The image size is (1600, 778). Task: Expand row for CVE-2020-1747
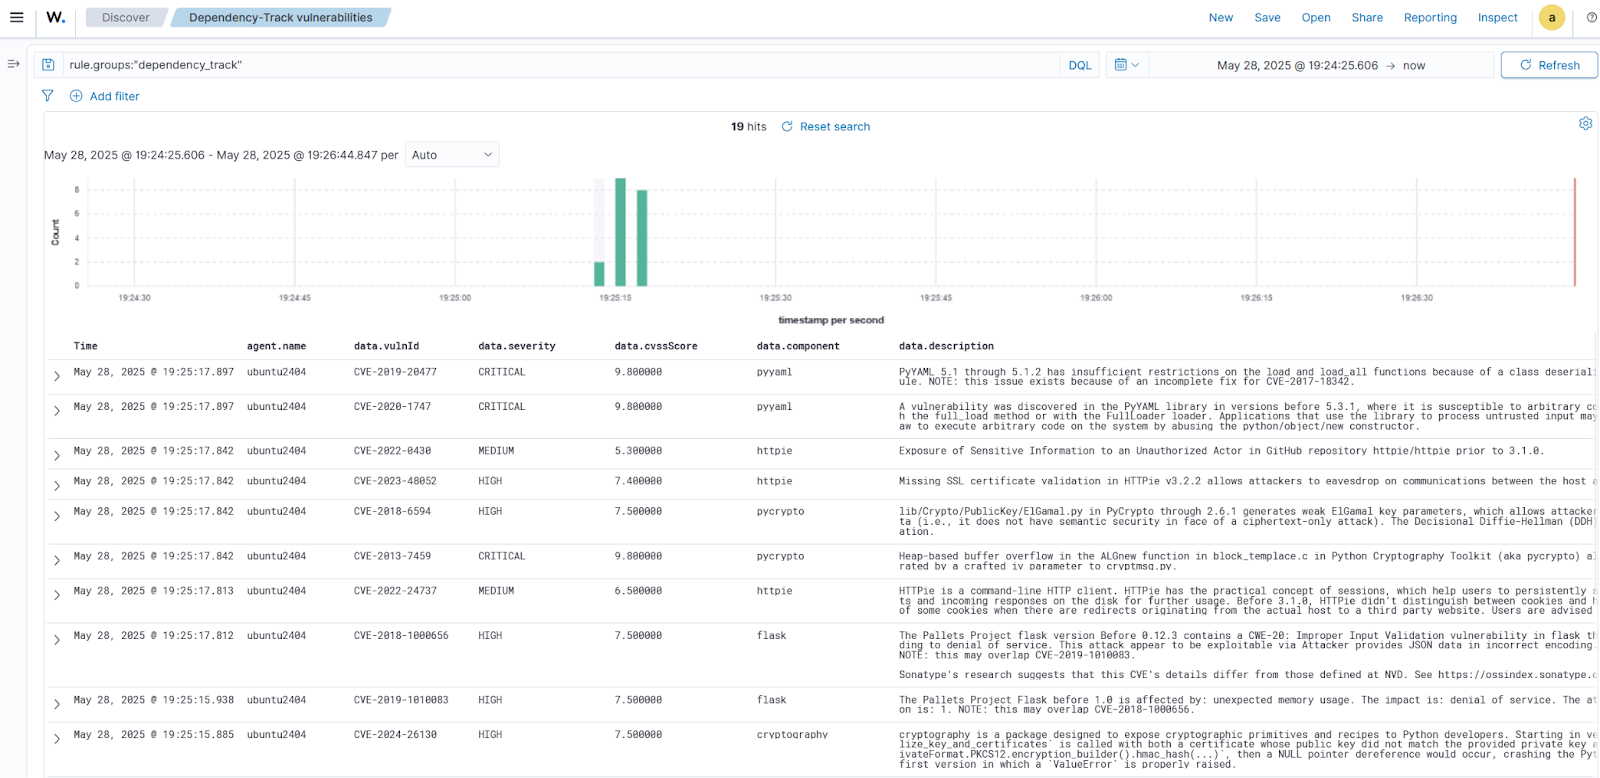[57, 411]
